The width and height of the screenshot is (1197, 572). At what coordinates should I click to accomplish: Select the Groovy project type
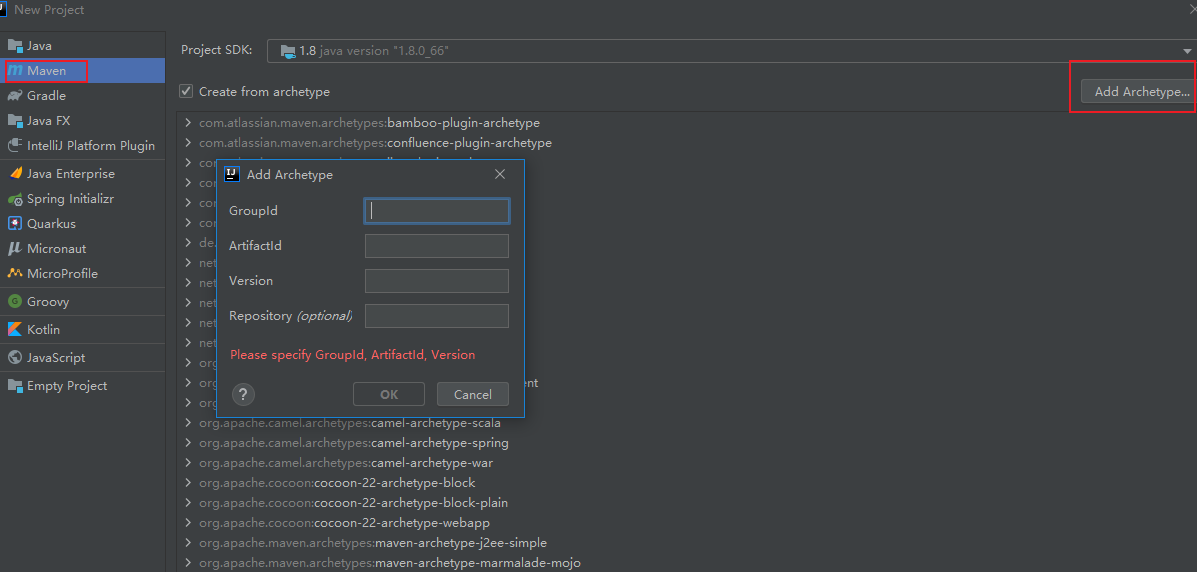(x=82, y=302)
